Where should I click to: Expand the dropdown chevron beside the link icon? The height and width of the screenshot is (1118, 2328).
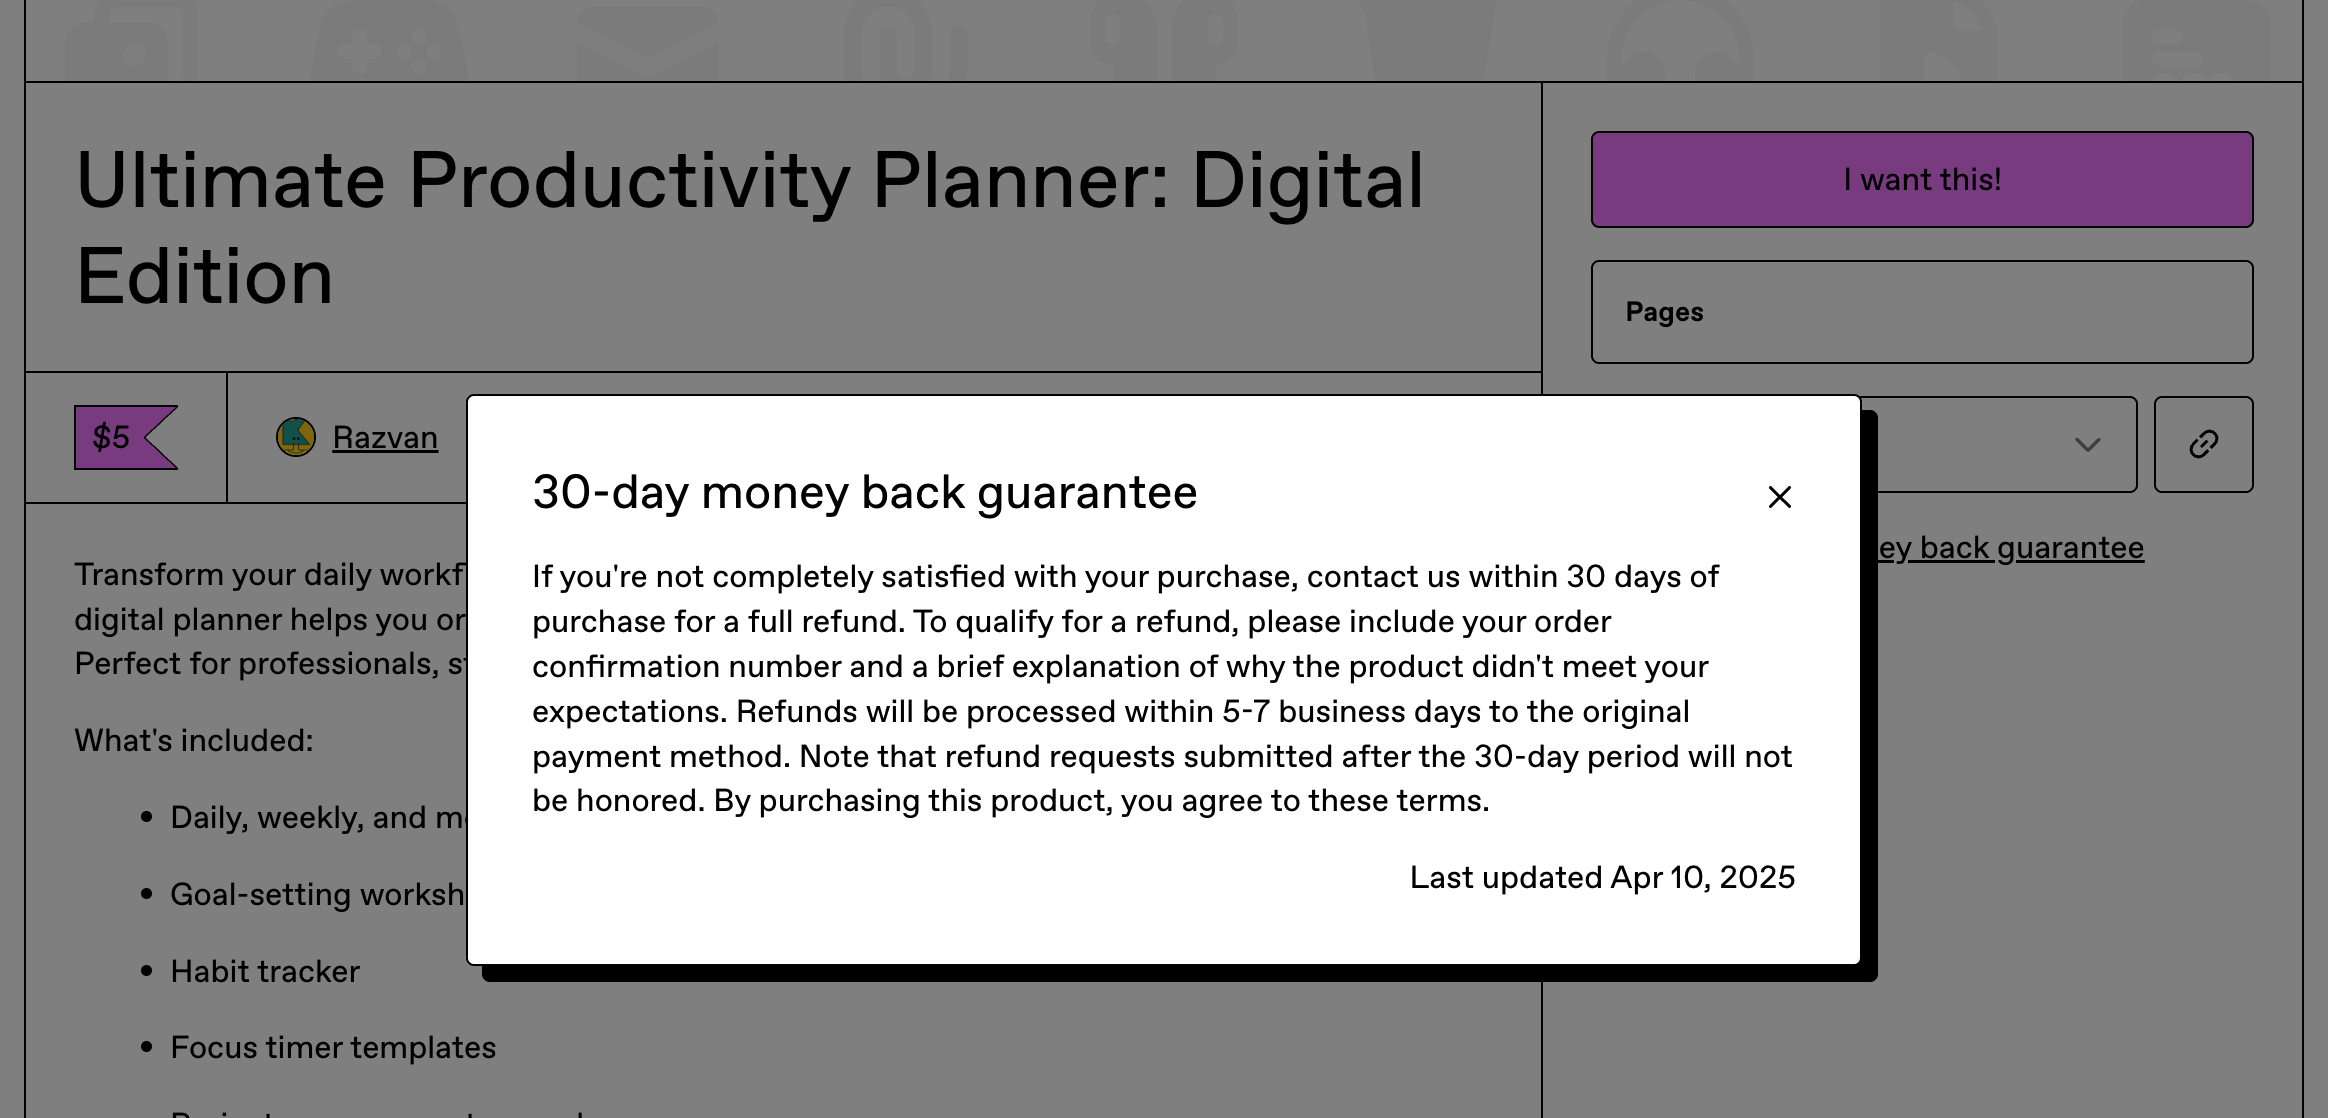(x=2087, y=444)
